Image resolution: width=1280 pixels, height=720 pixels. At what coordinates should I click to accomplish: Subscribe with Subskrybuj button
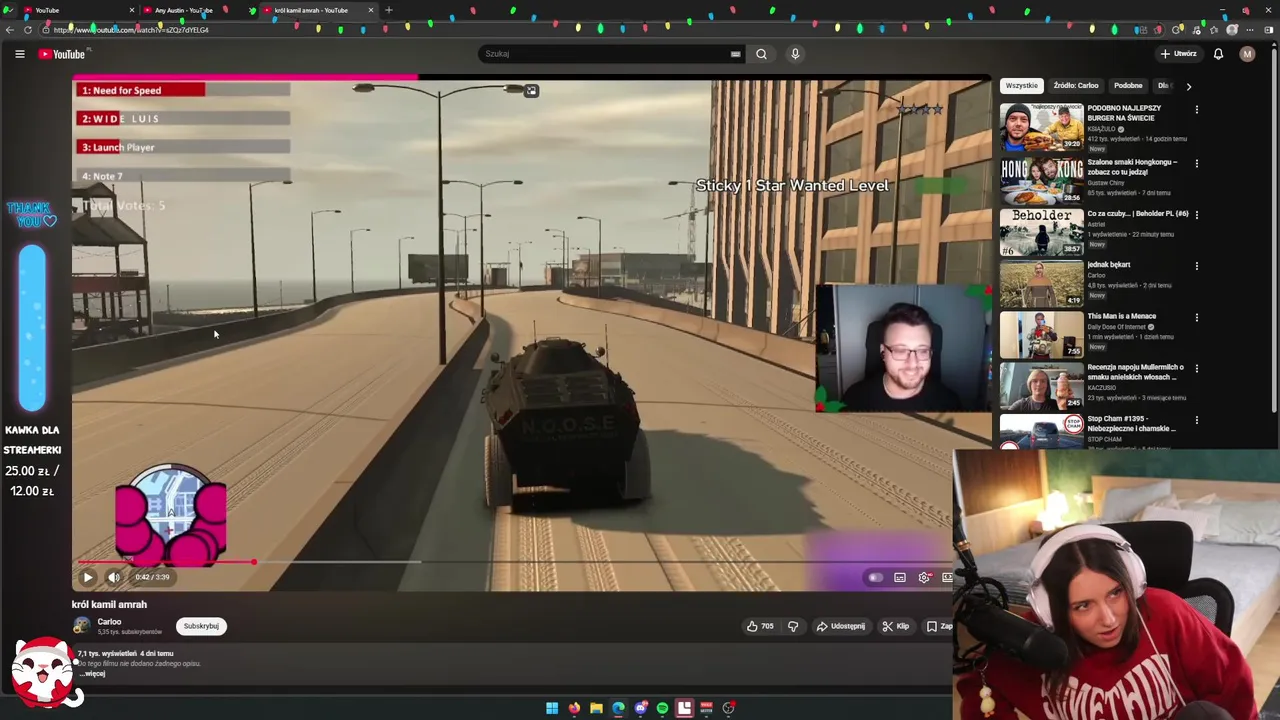pos(201,626)
